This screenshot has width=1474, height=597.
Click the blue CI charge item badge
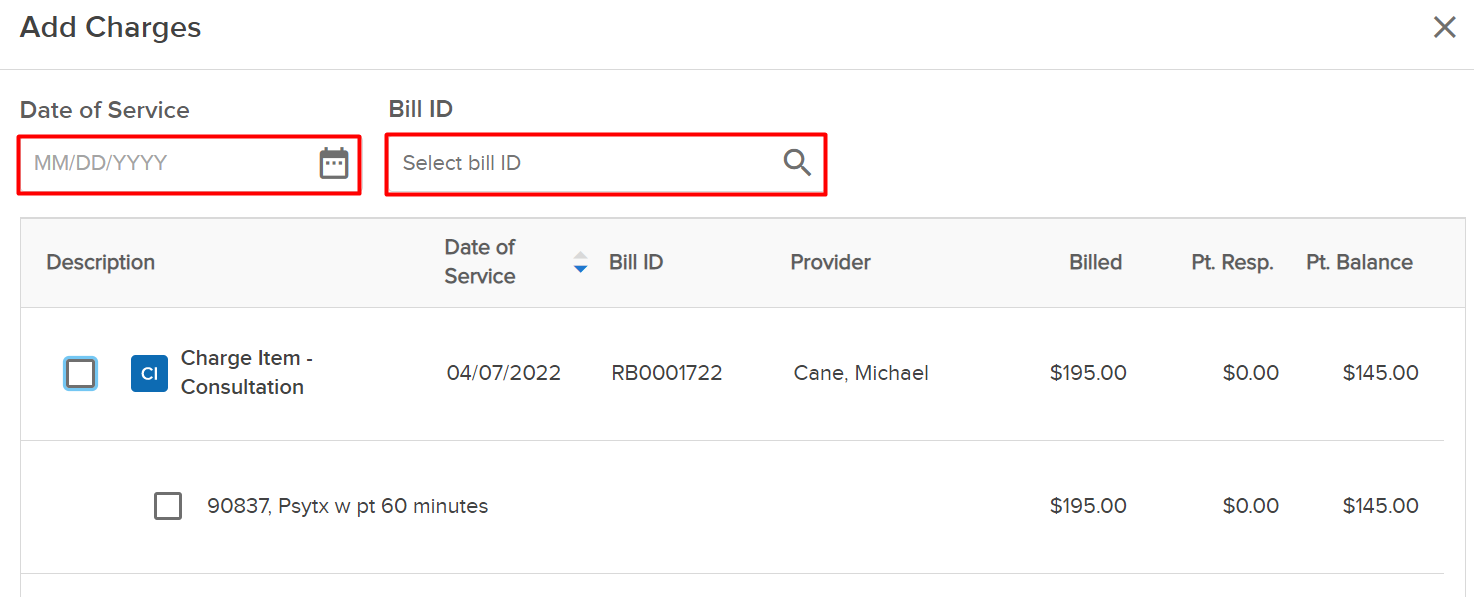pyautogui.click(x=149, y=373)
